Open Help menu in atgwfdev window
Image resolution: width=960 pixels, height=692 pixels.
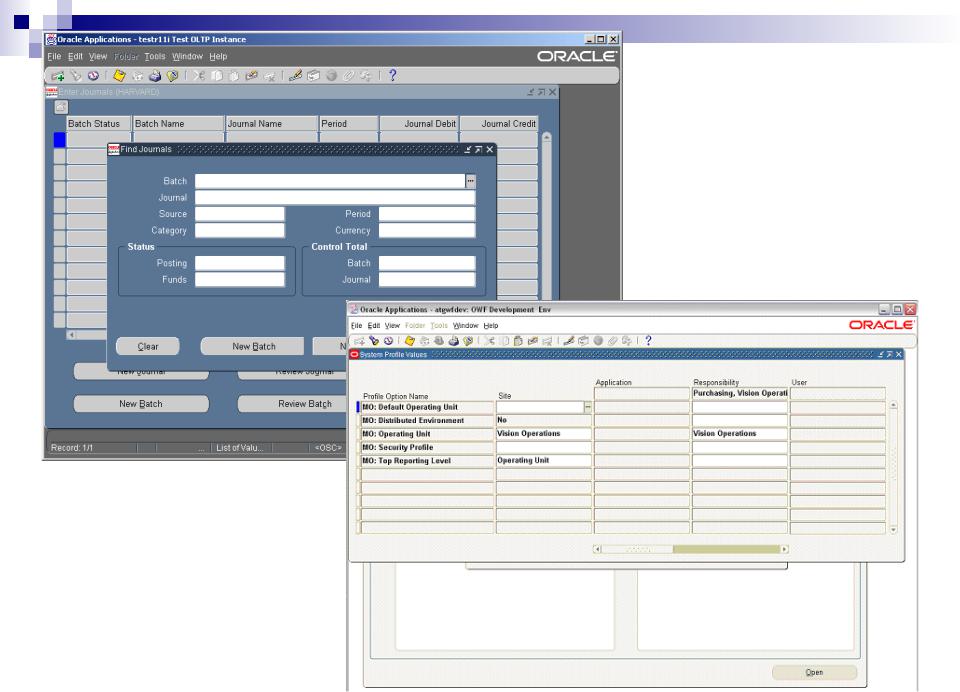tap(491, 326)
